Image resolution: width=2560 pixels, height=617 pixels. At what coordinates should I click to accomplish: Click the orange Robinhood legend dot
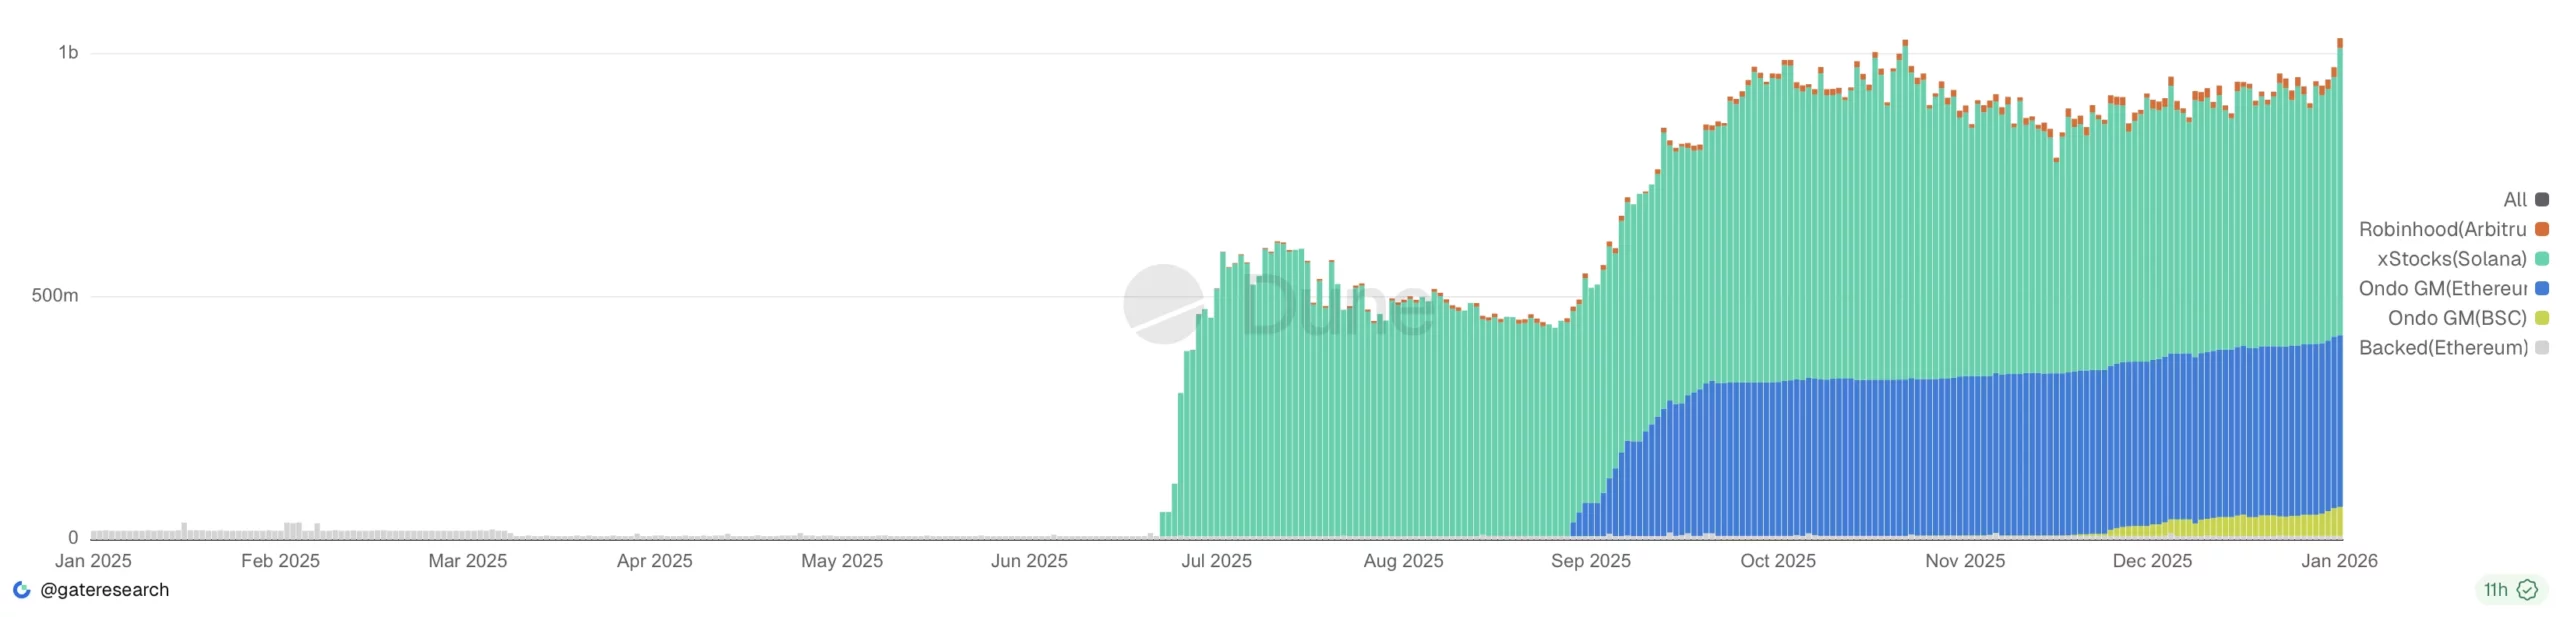(x=2541, y=229)
